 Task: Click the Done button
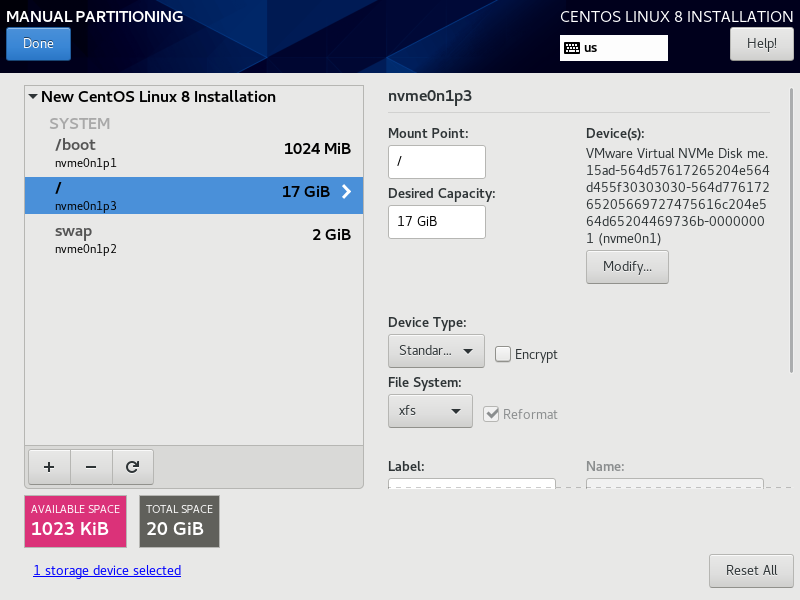point(38,44)
